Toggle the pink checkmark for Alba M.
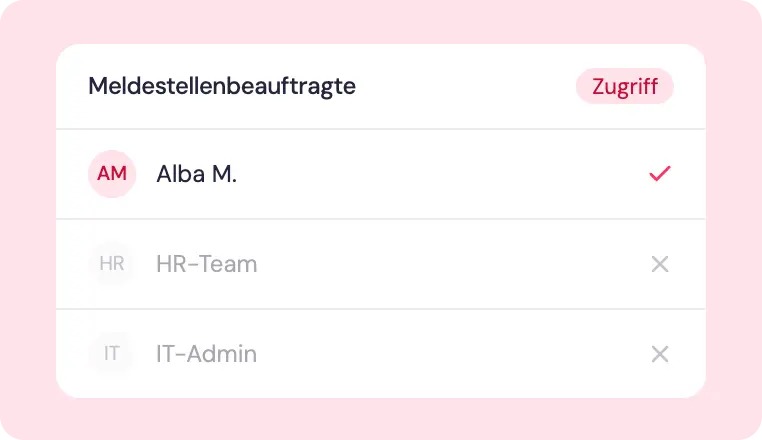This screenshot has width=762, height=440. coord(660,174)
